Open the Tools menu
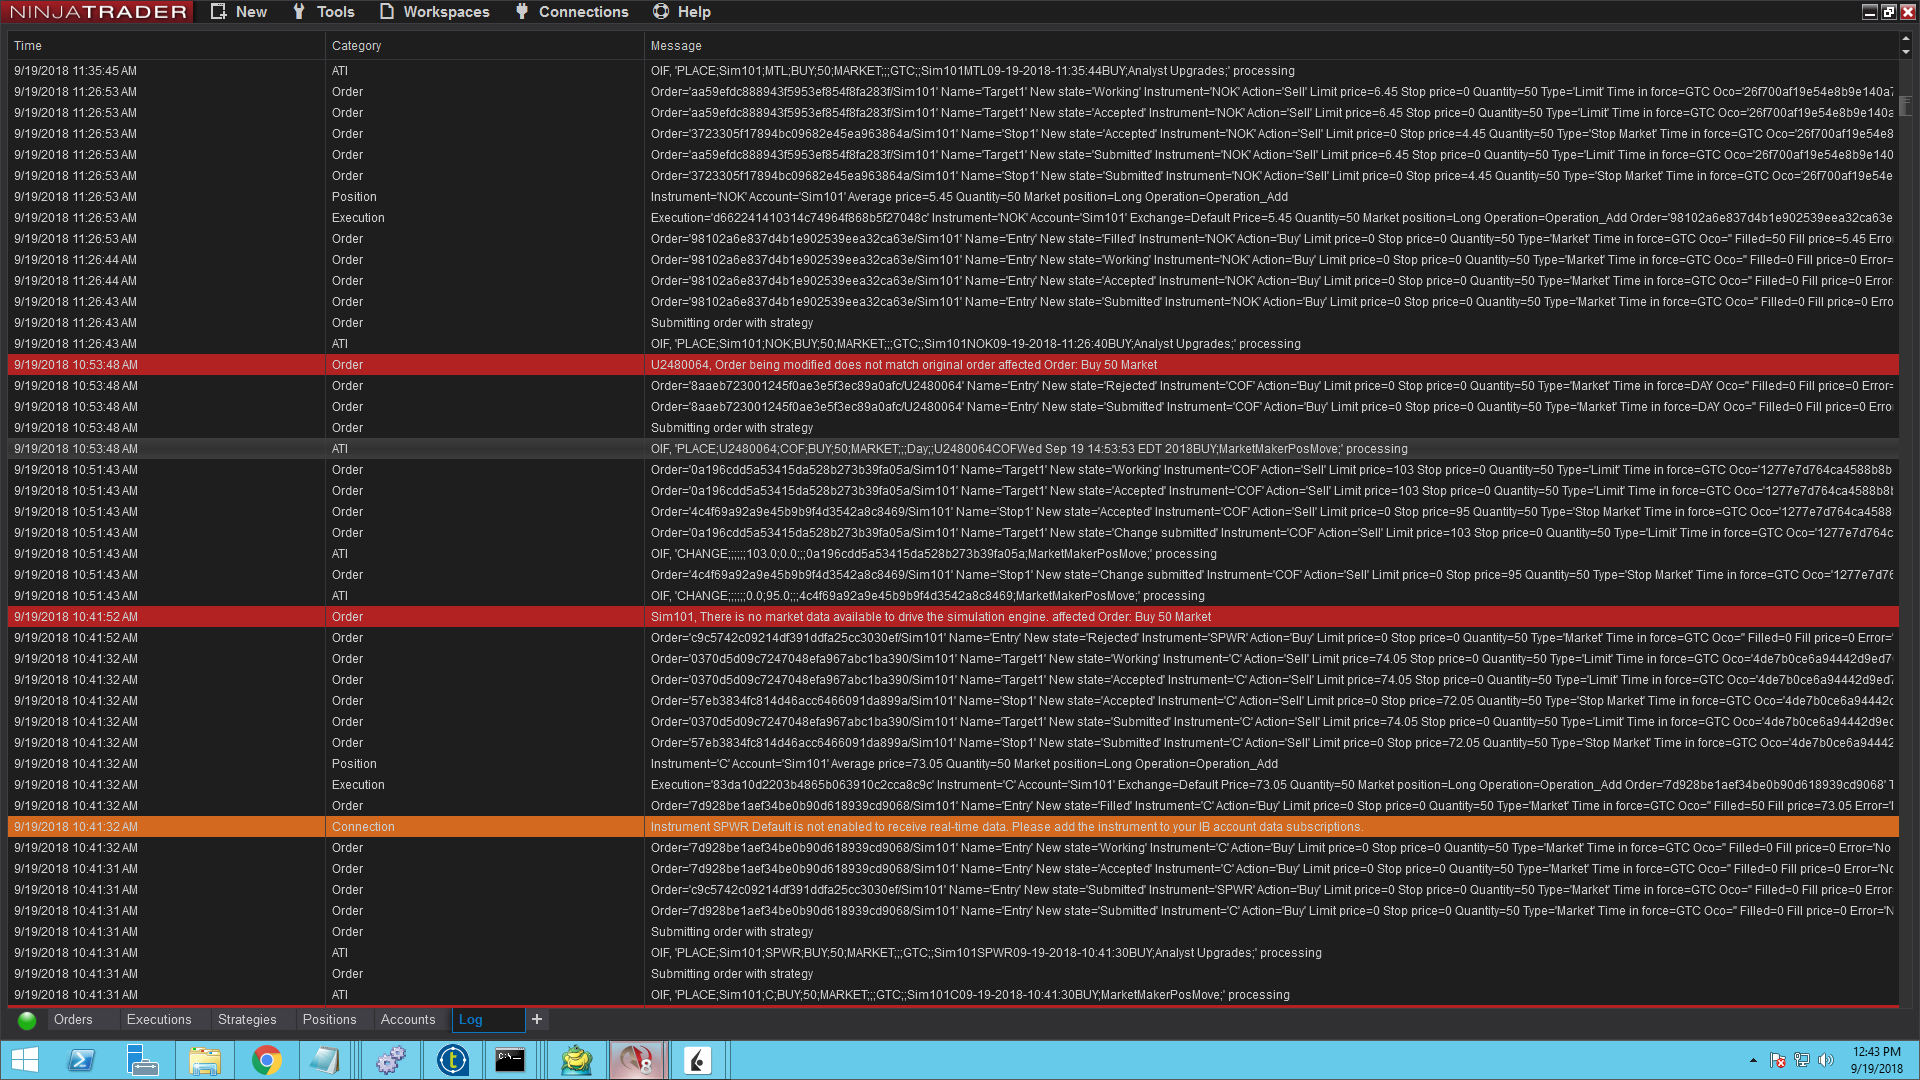This screenshot has width=1920, height=1080. click(323, 12)
